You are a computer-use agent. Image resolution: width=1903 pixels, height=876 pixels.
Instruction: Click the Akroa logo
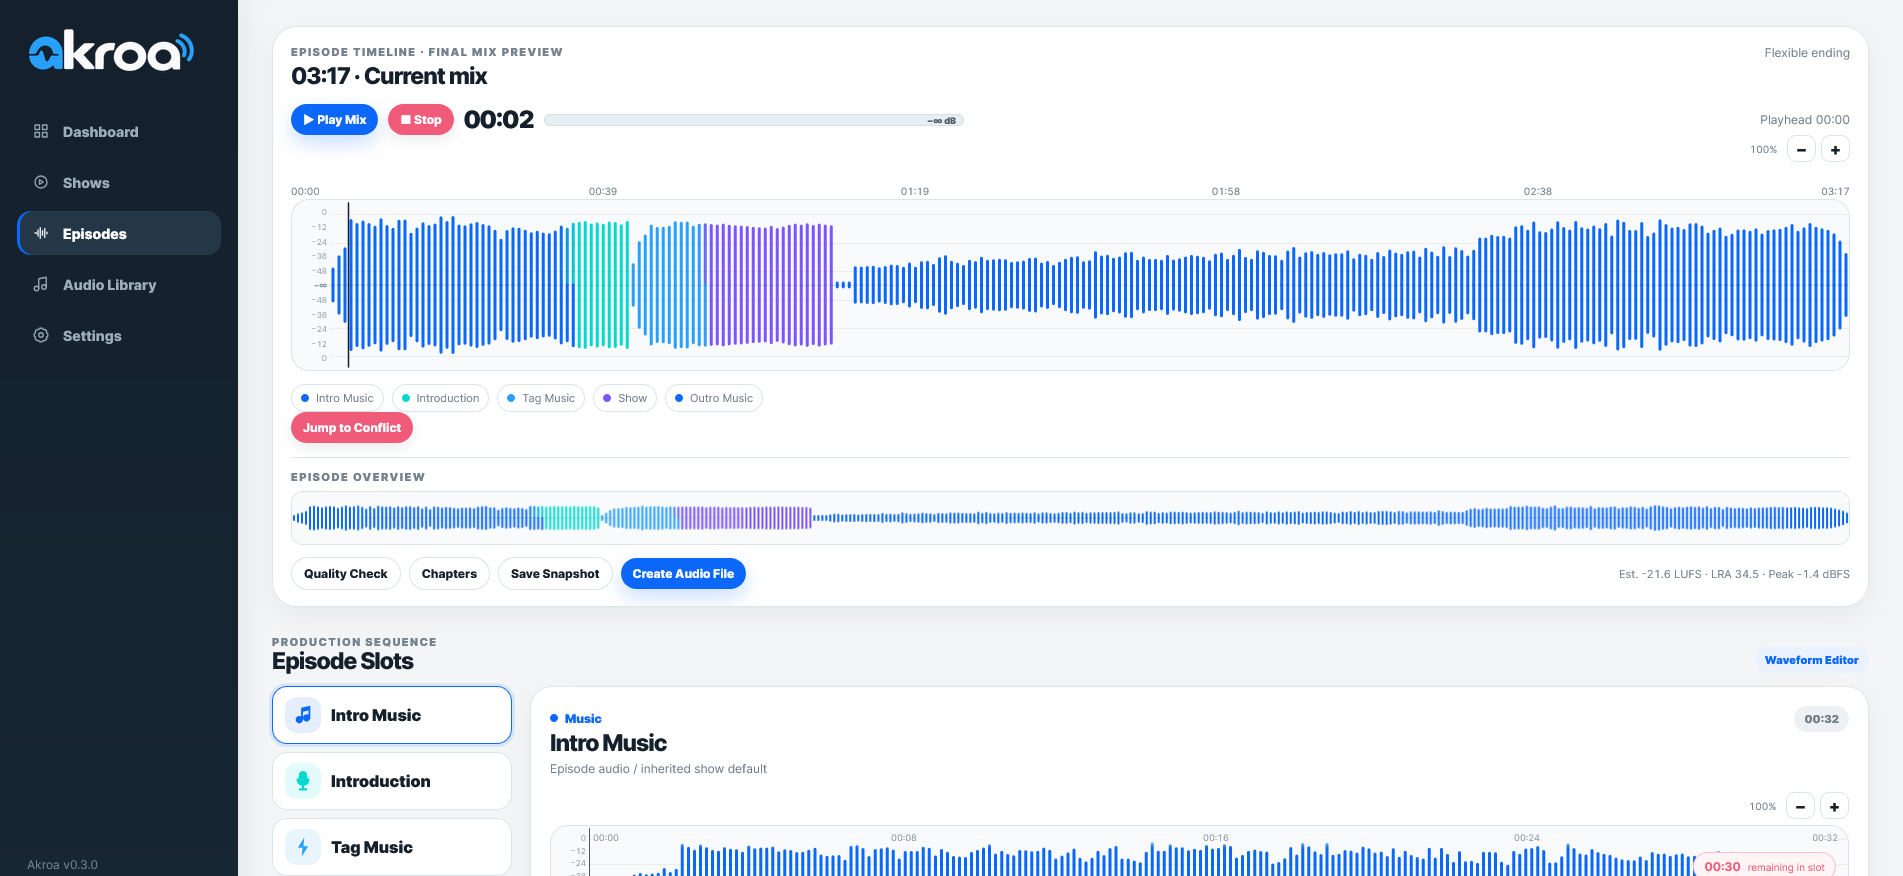tap(111, 51)
